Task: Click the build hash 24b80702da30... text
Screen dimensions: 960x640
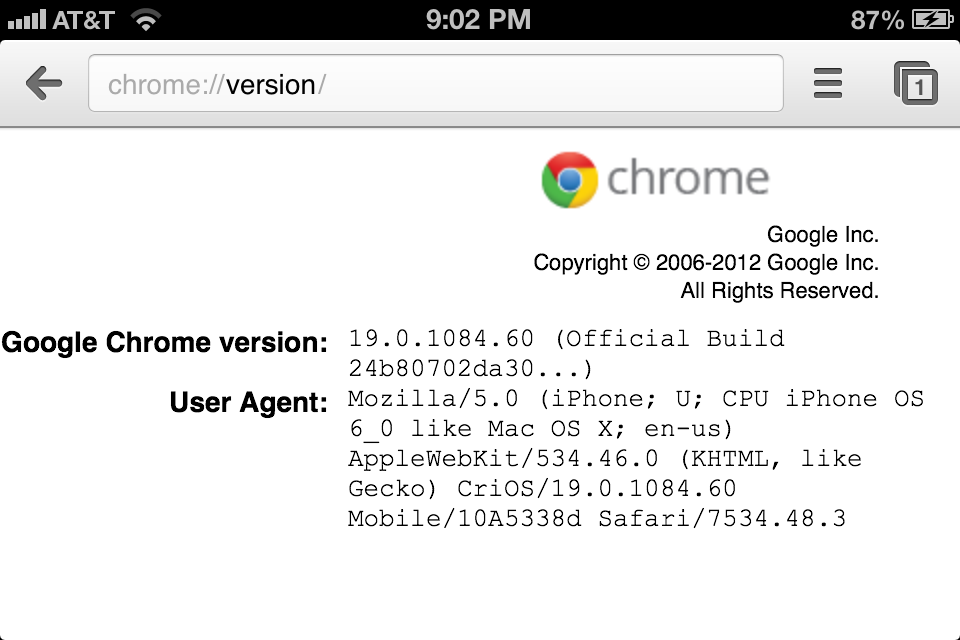Action: click(470, 368)
